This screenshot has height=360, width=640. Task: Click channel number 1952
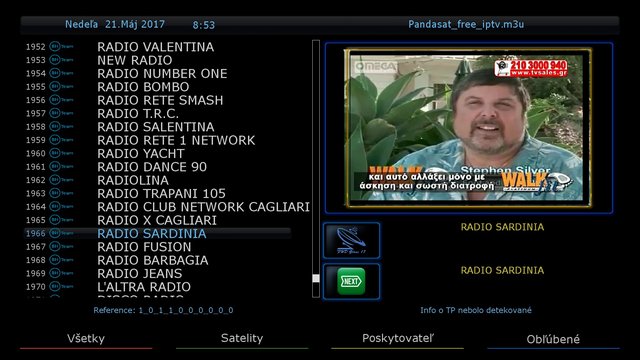[36, 47]
